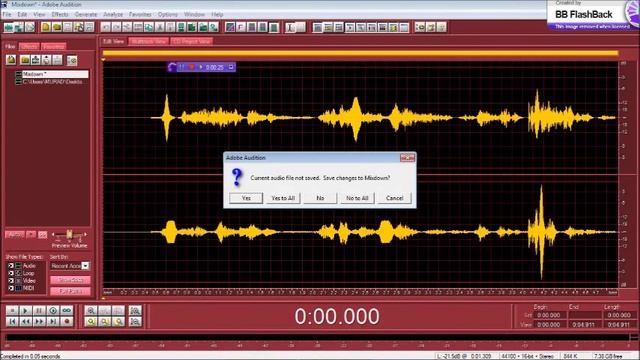Switch to Multitrack View tab
640x360 pixels.
(x=149, y=41)
